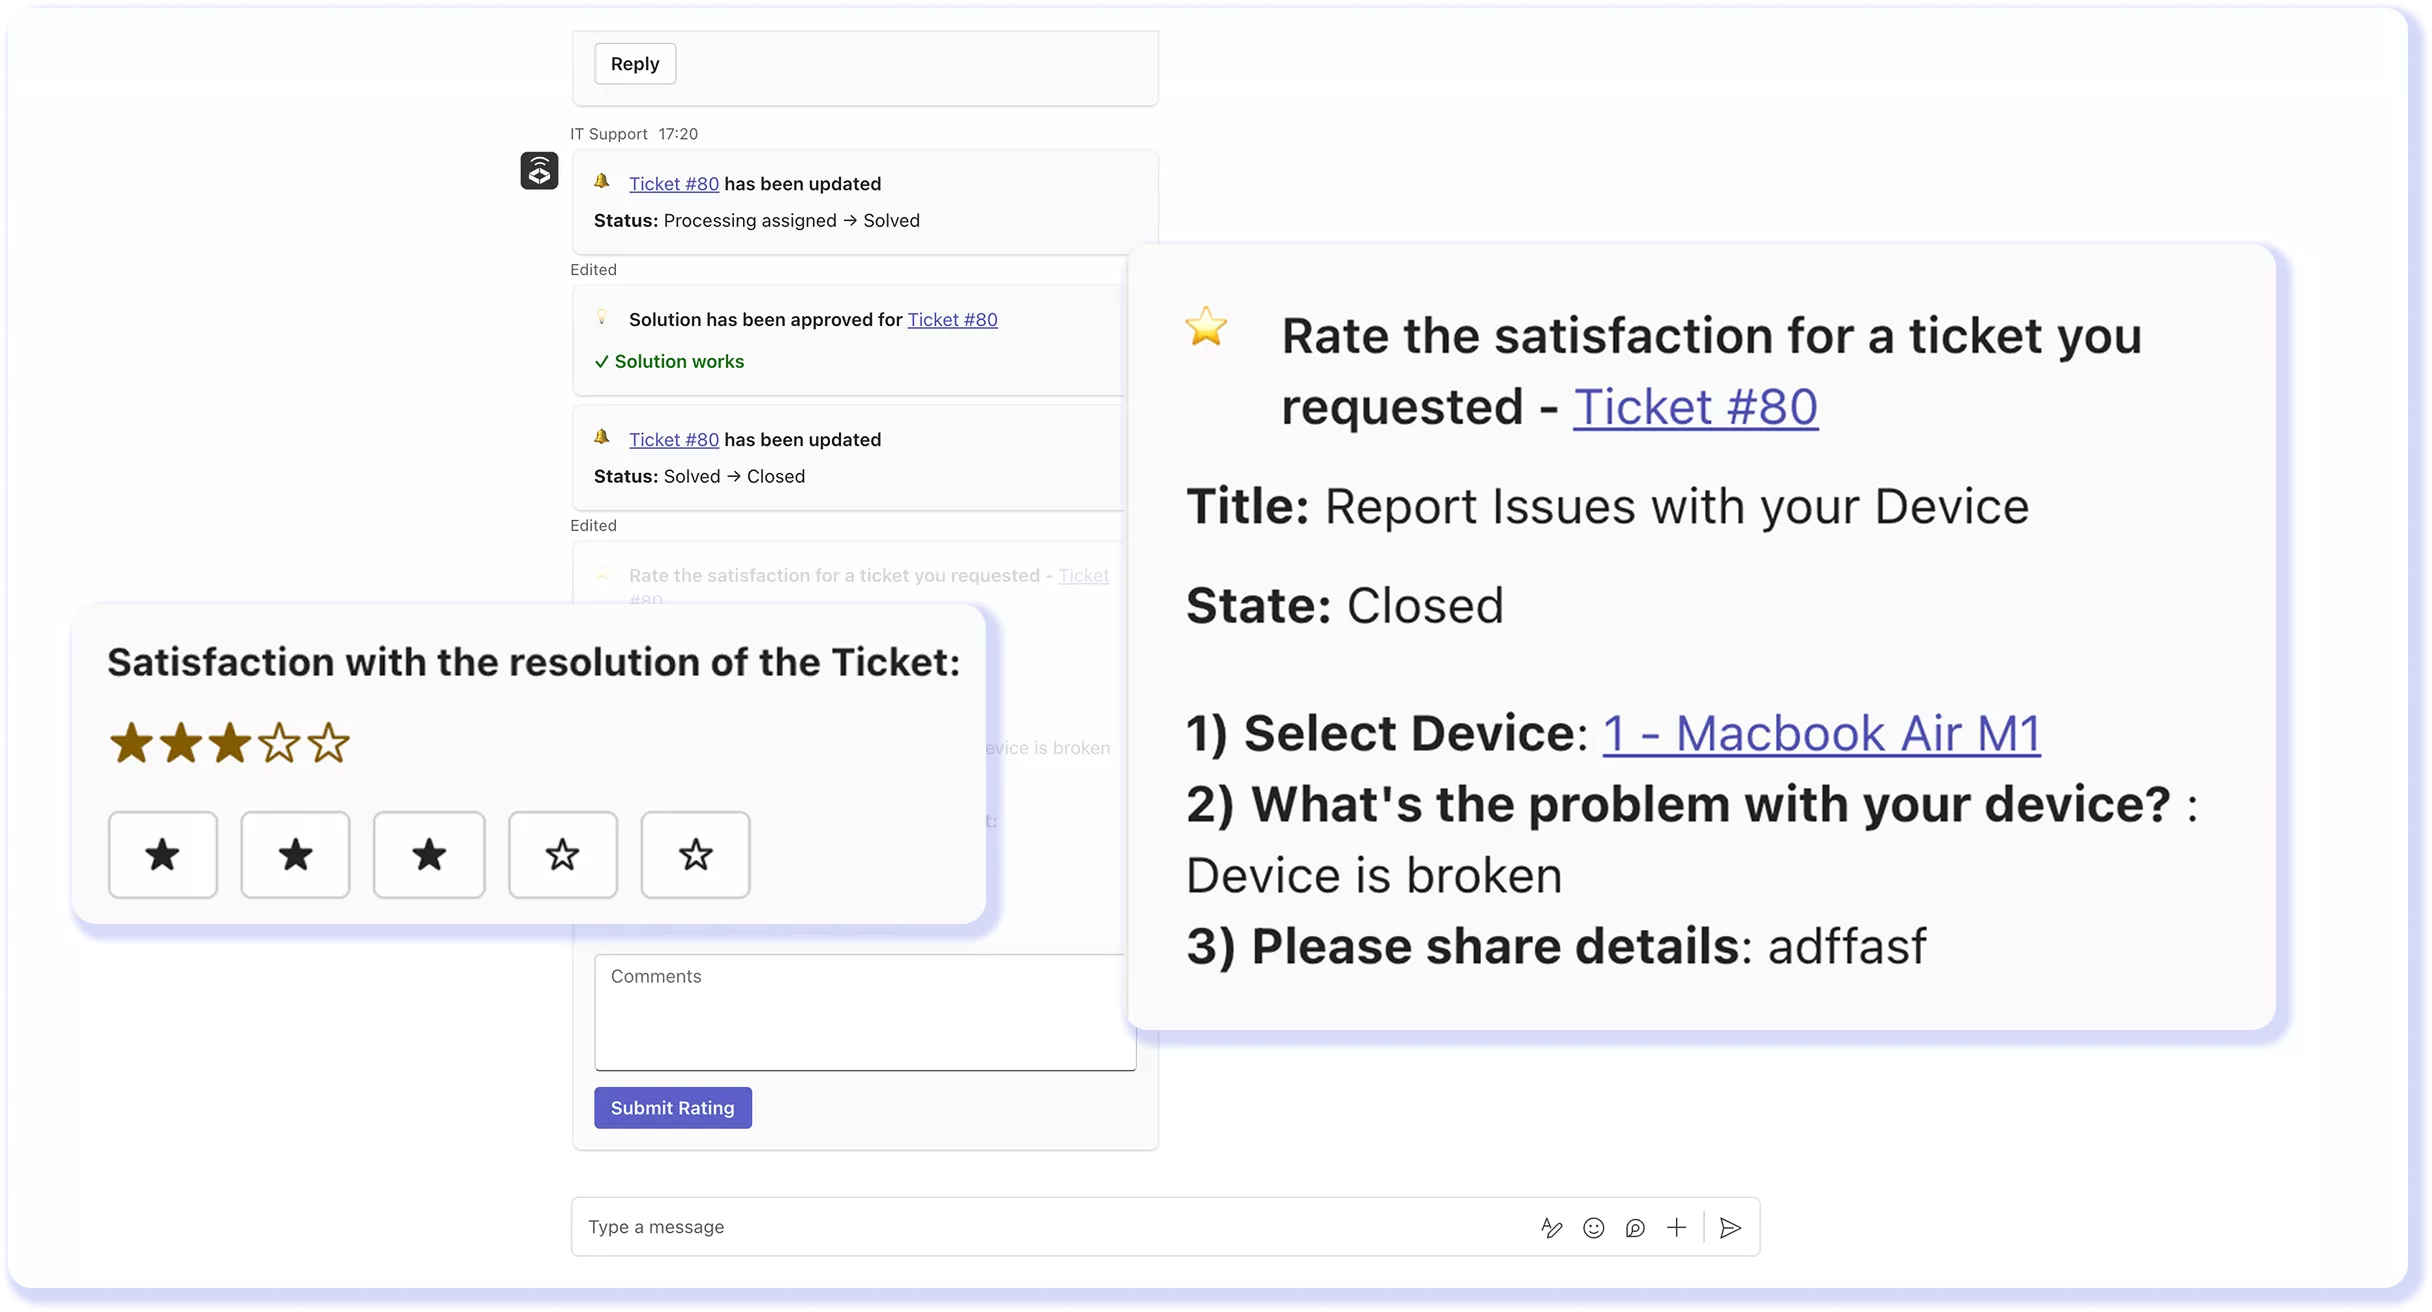Open Ticket #80 link in large rating card
Screen dimensions: 2432x1312
point(1695,407)
